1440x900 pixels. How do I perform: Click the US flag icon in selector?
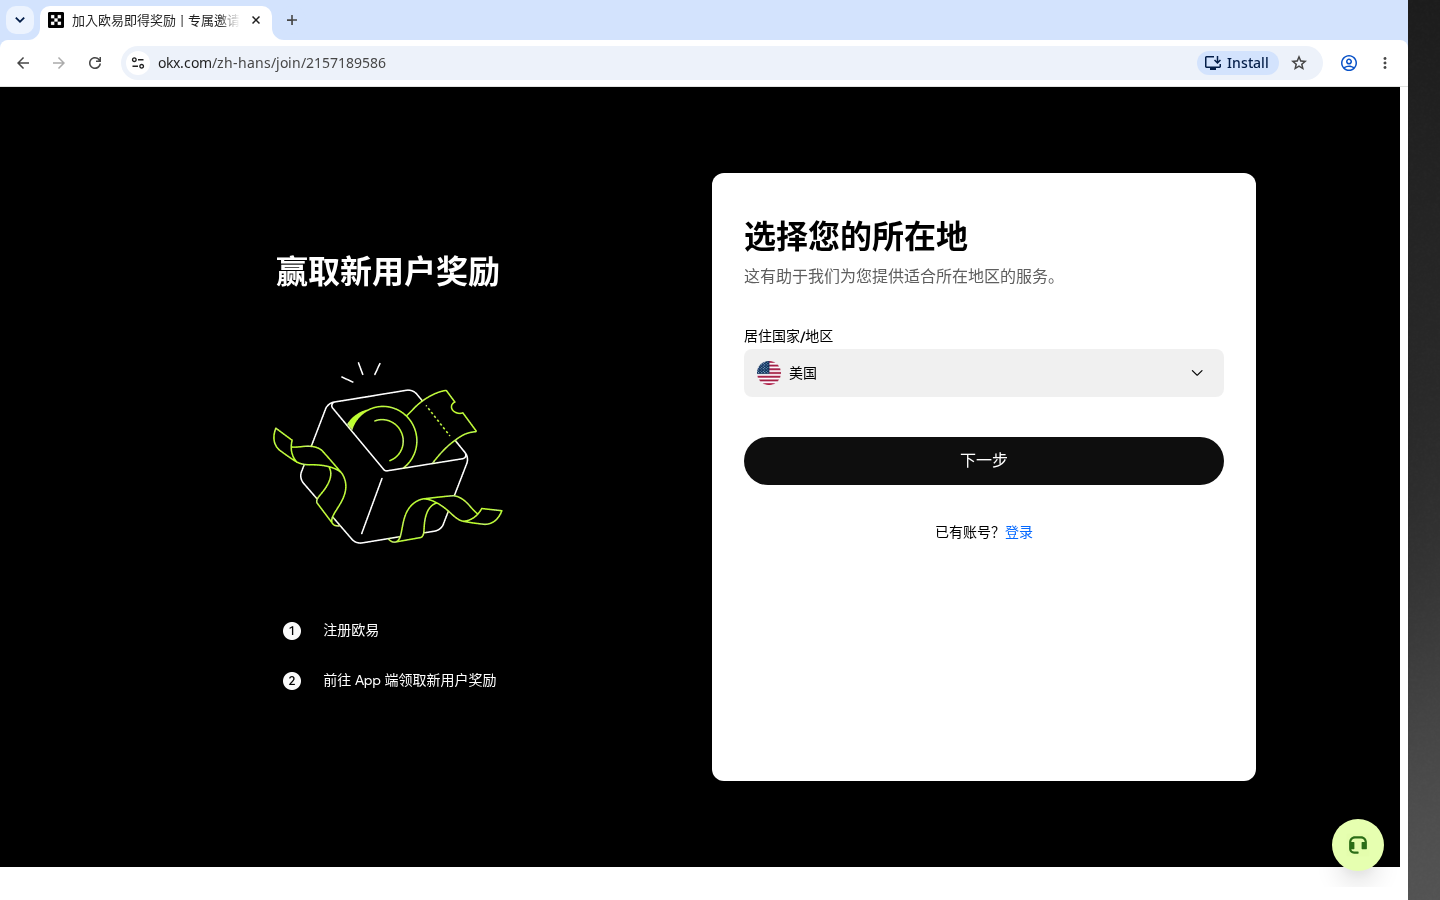point(769,373)
